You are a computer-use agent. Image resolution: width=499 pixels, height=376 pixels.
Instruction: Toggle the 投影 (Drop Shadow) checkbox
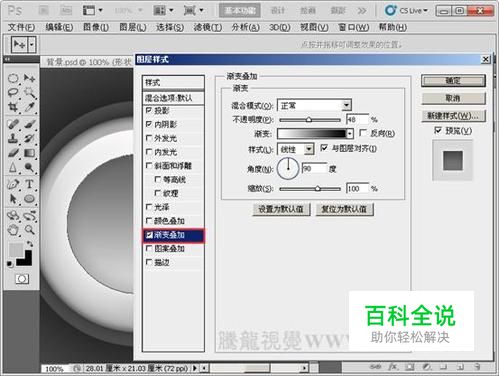coord(149,110)
